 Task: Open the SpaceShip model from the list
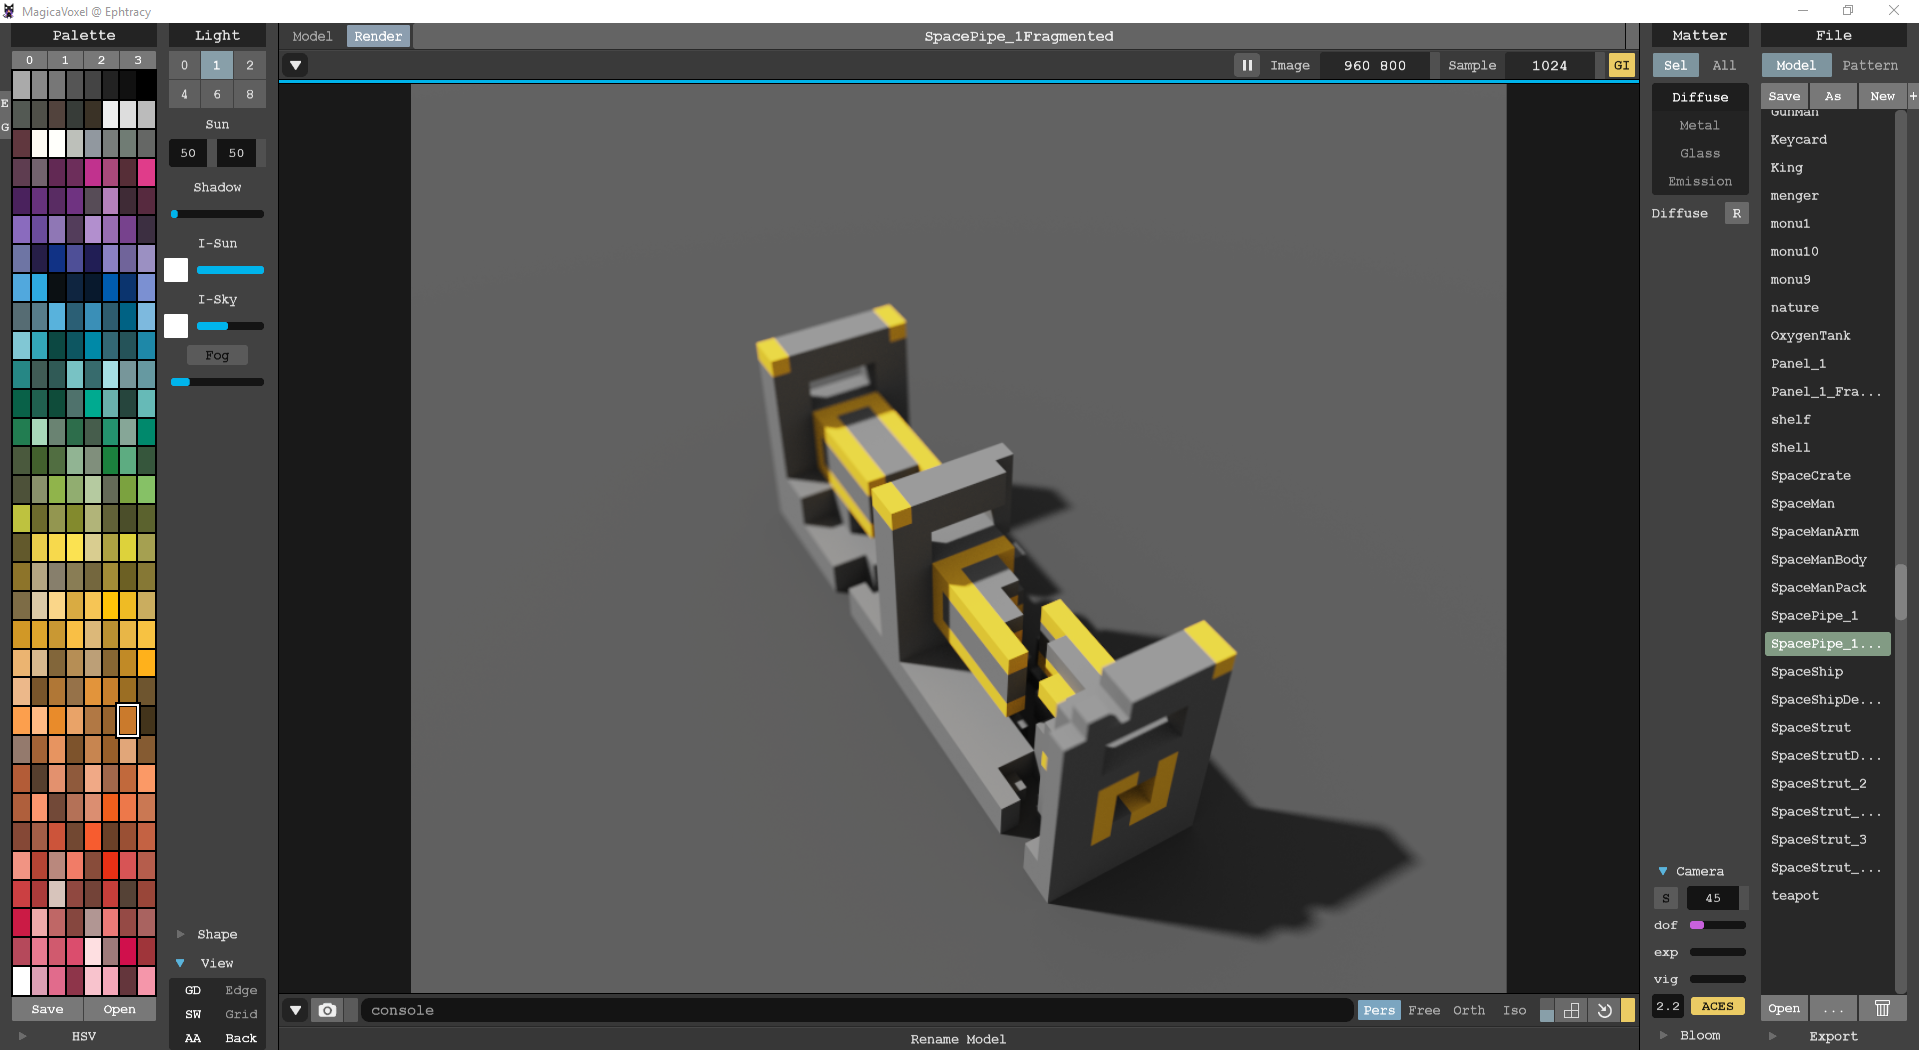point(1806,672)
